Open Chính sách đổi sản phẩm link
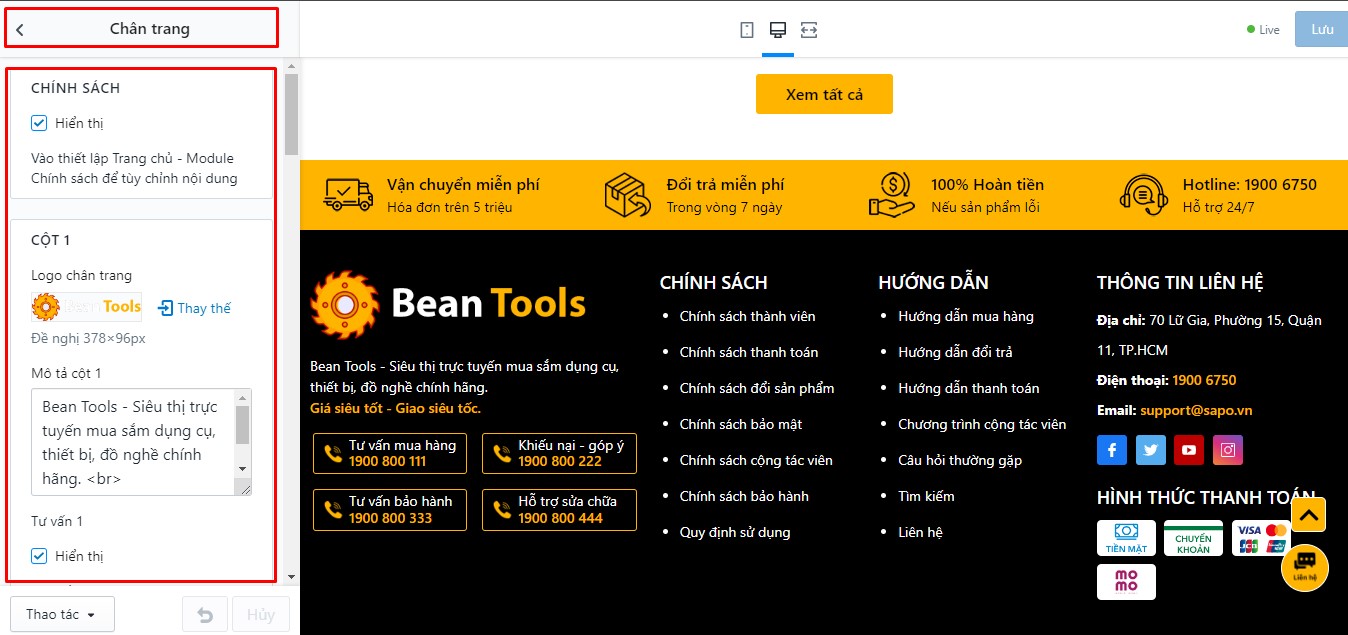Image resolution: width=1348 pixels, height=635 pixels. [757, 388]
